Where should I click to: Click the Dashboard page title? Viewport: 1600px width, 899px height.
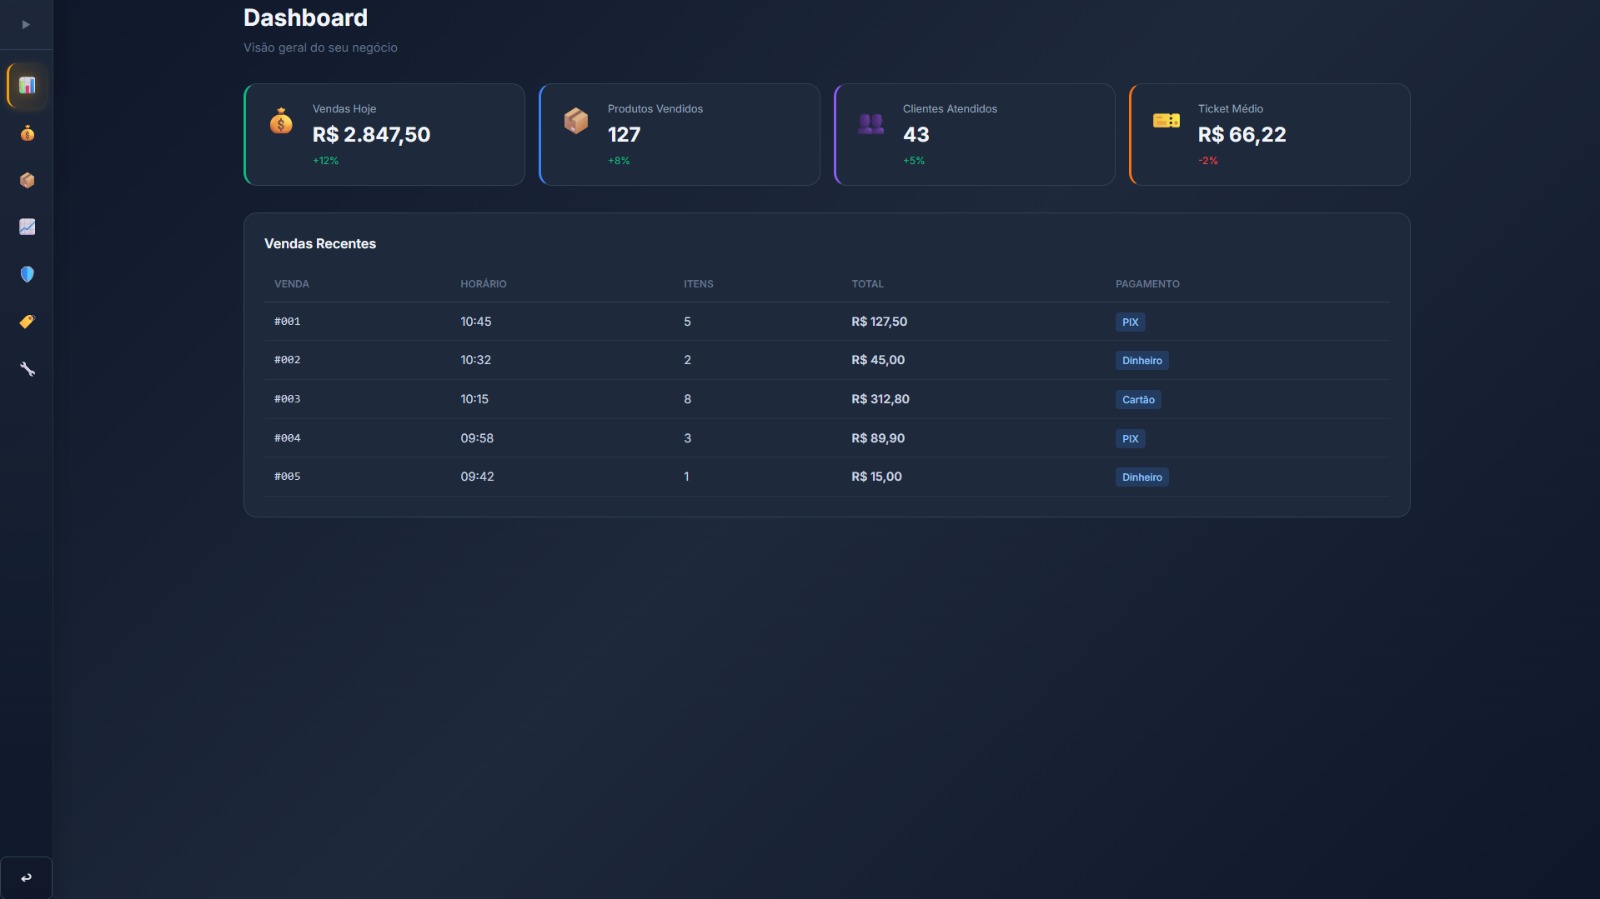coord(305,18)
